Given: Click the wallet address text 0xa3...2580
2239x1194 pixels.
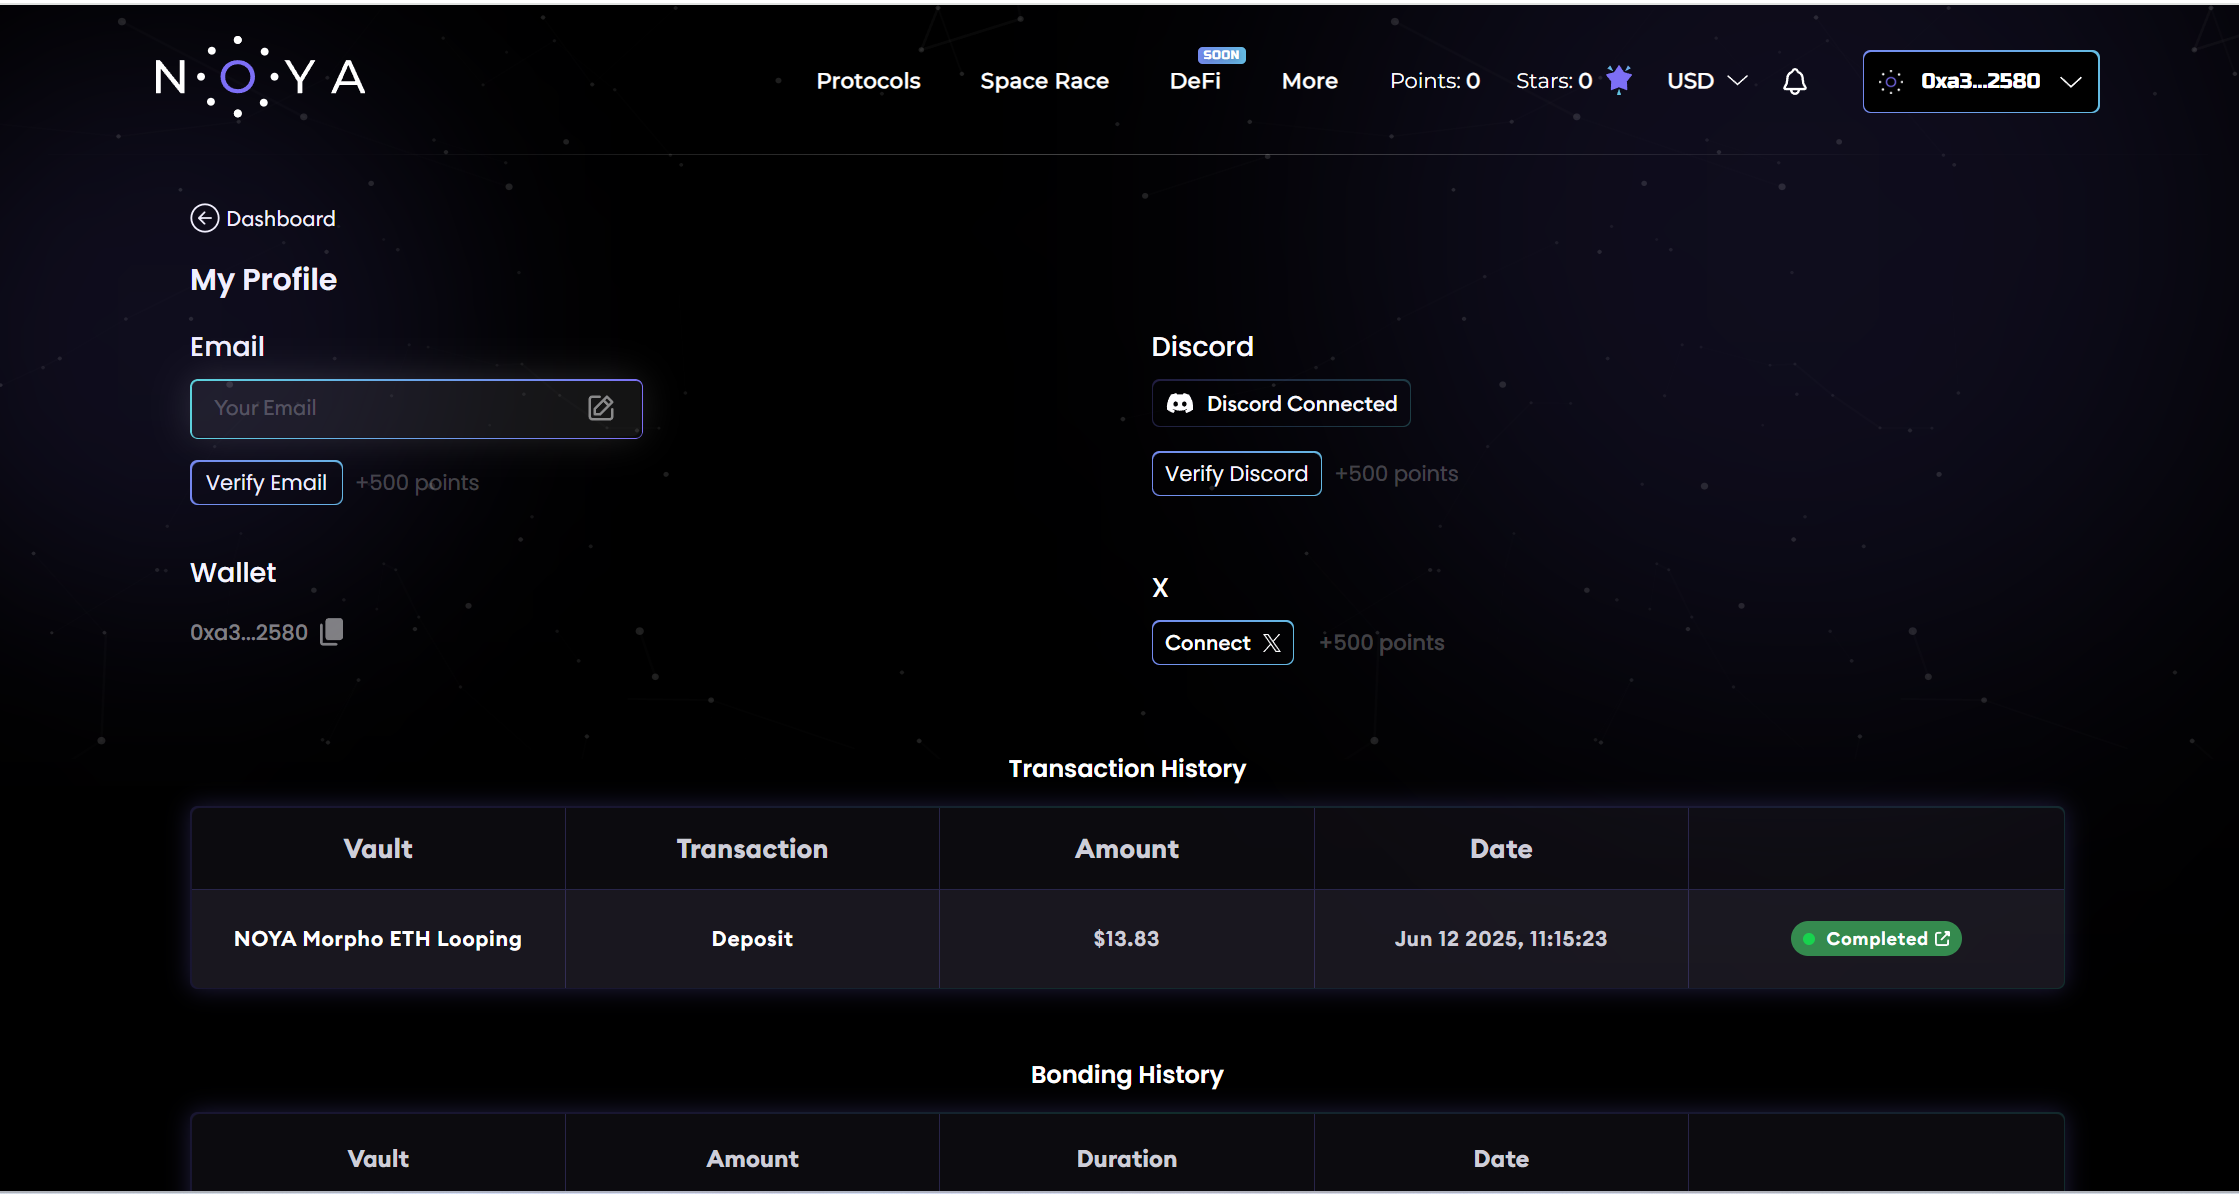Looking at the screenshot, I should pyautogui.click(x=249, y=632).
